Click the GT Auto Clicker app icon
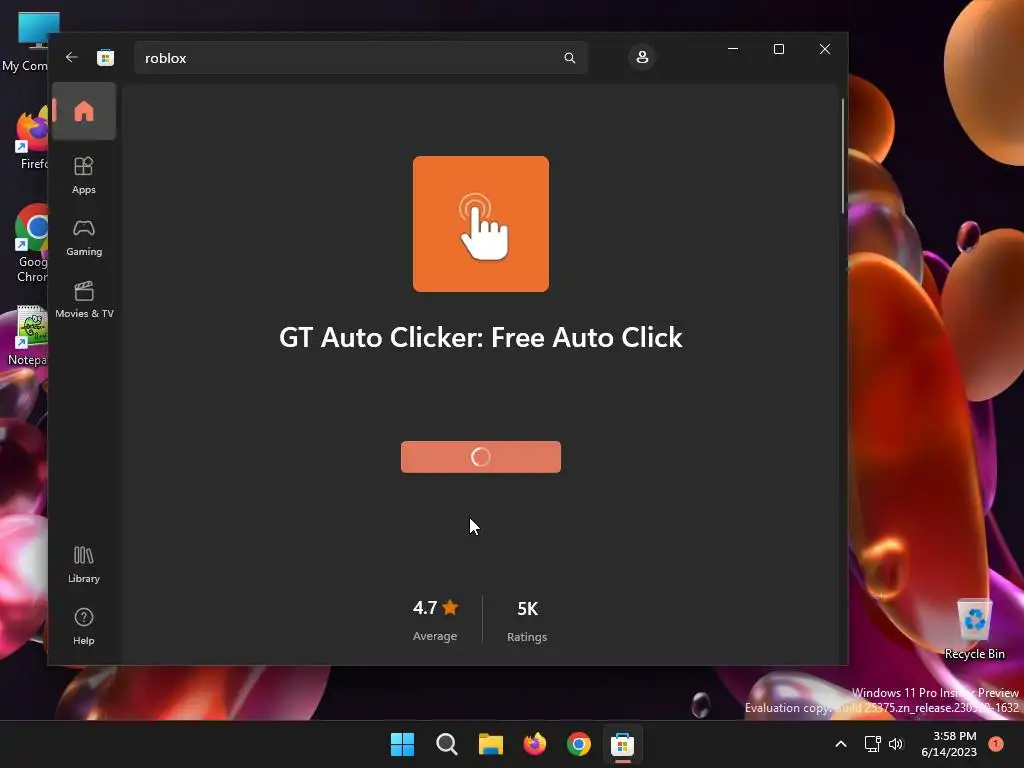This screenshot has width=1024, height=768. [481, 224]
